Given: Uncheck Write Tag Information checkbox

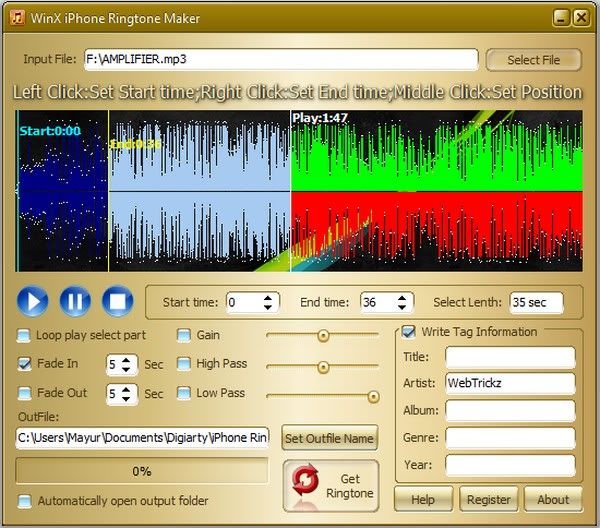Looking at the screenshot, I should (x=408, y=332).
